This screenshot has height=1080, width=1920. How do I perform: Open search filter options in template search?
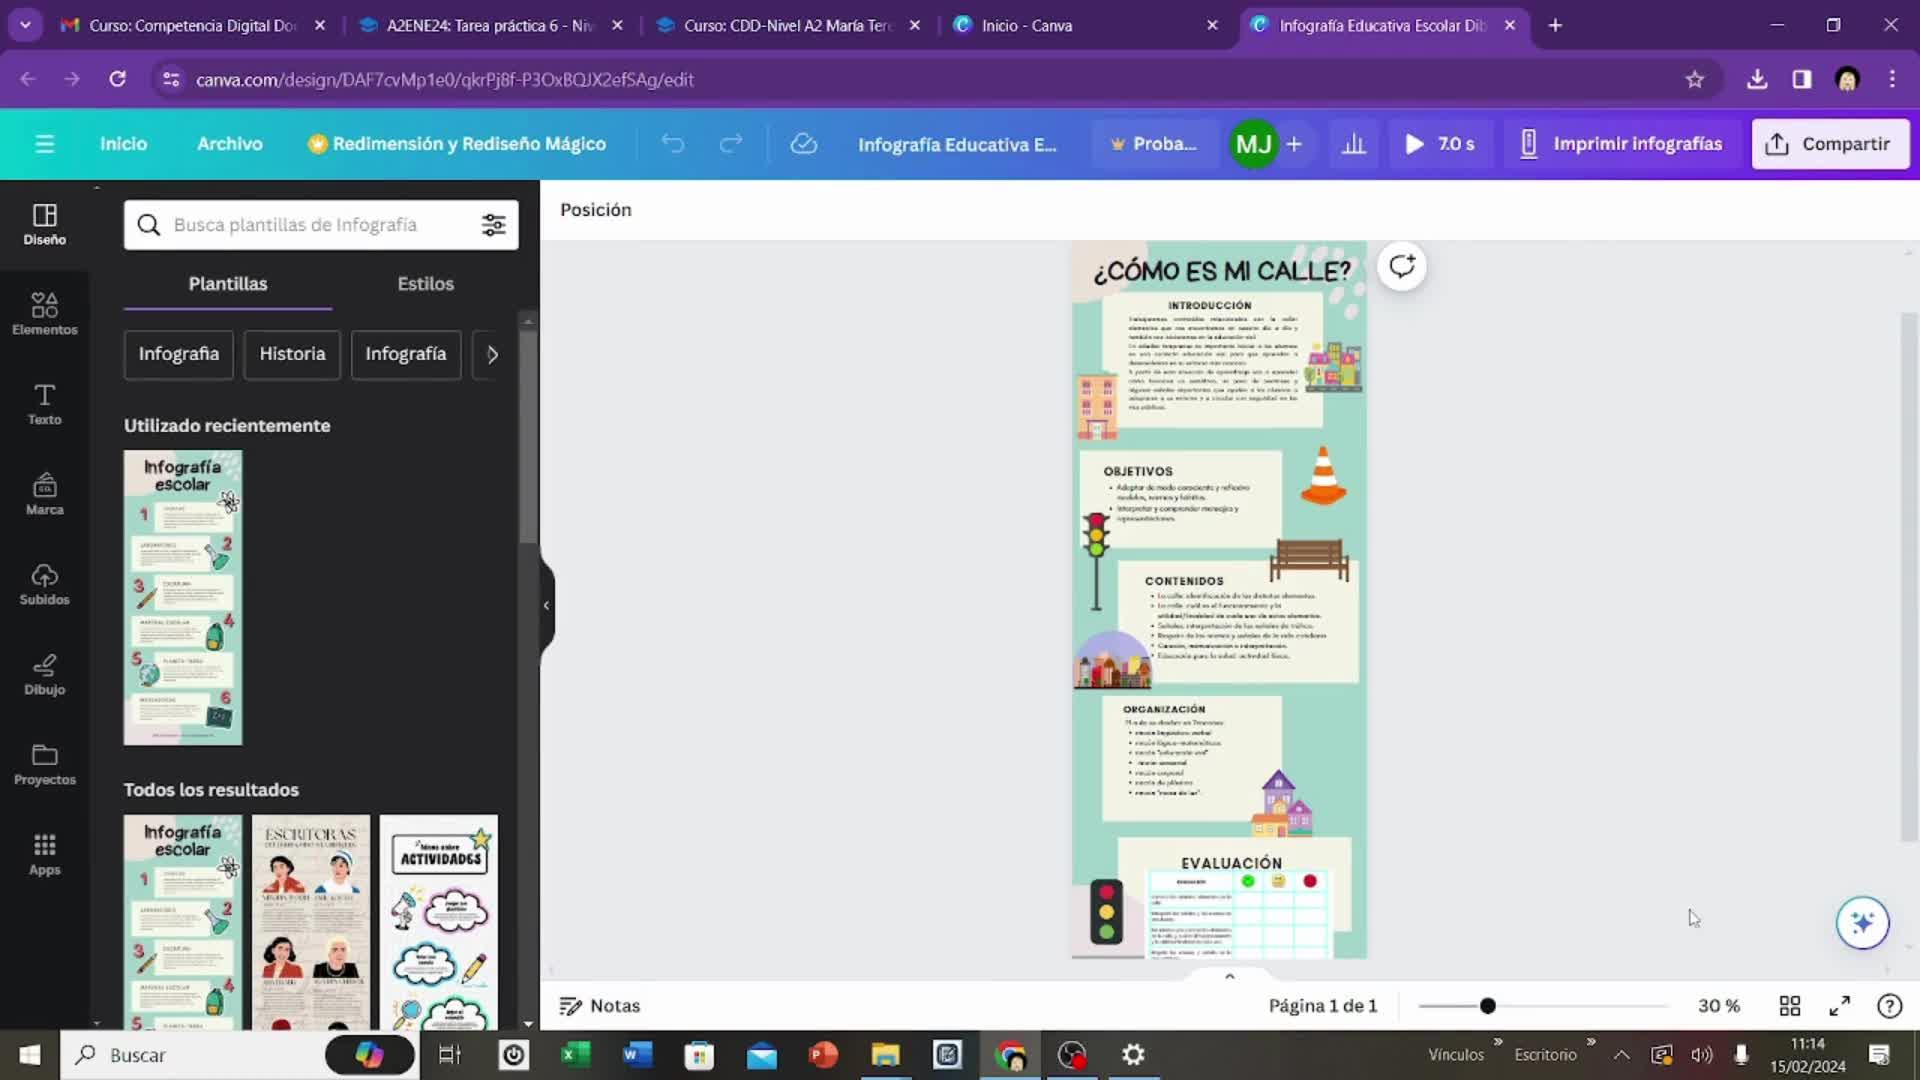coord(493,225)
